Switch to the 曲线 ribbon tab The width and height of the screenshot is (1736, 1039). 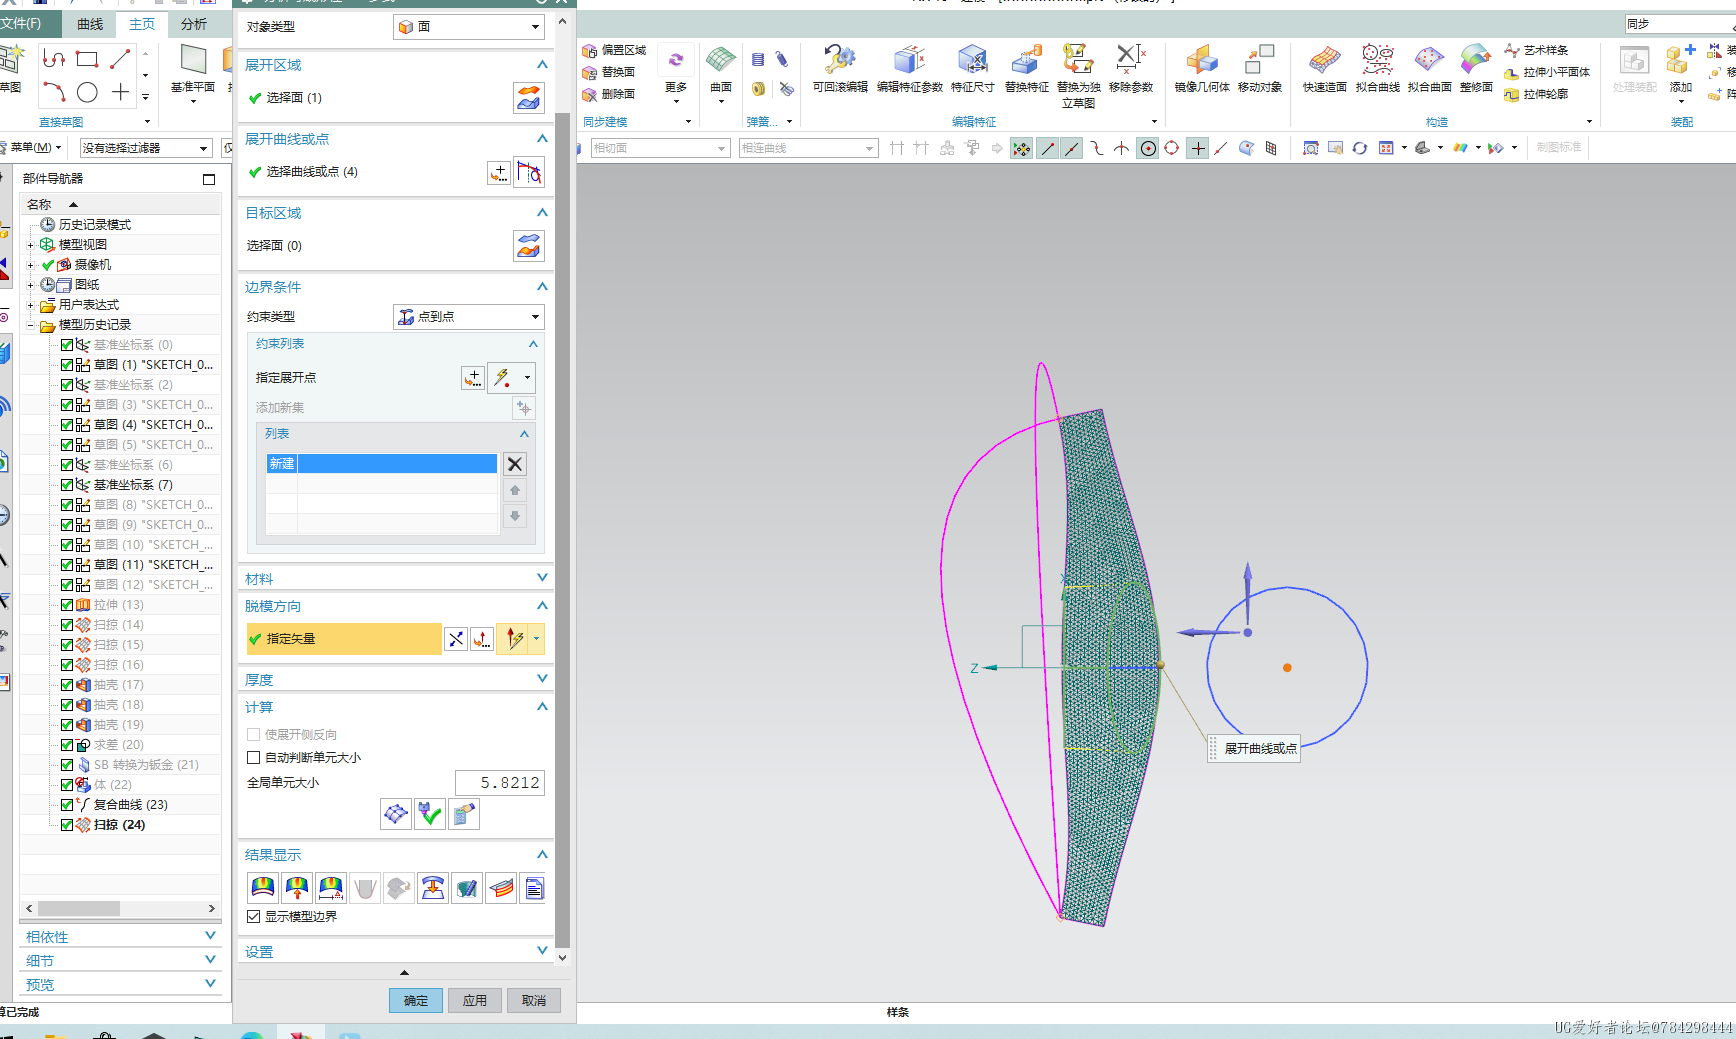(90, 24)
